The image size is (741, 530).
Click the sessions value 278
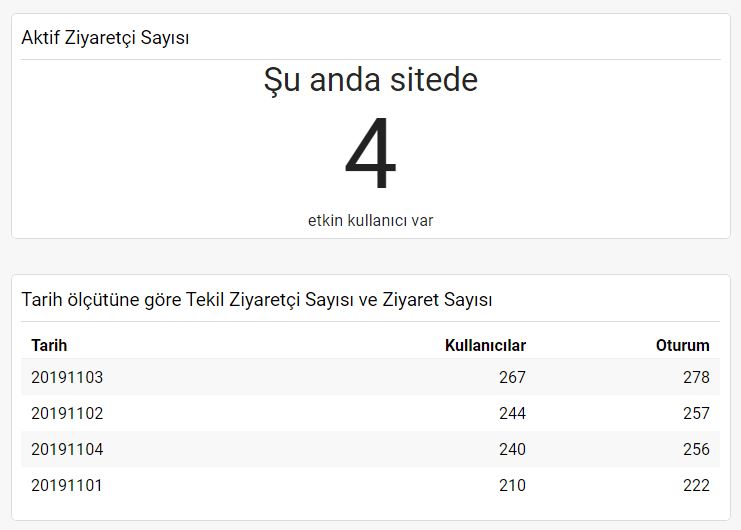click(696, 377)
